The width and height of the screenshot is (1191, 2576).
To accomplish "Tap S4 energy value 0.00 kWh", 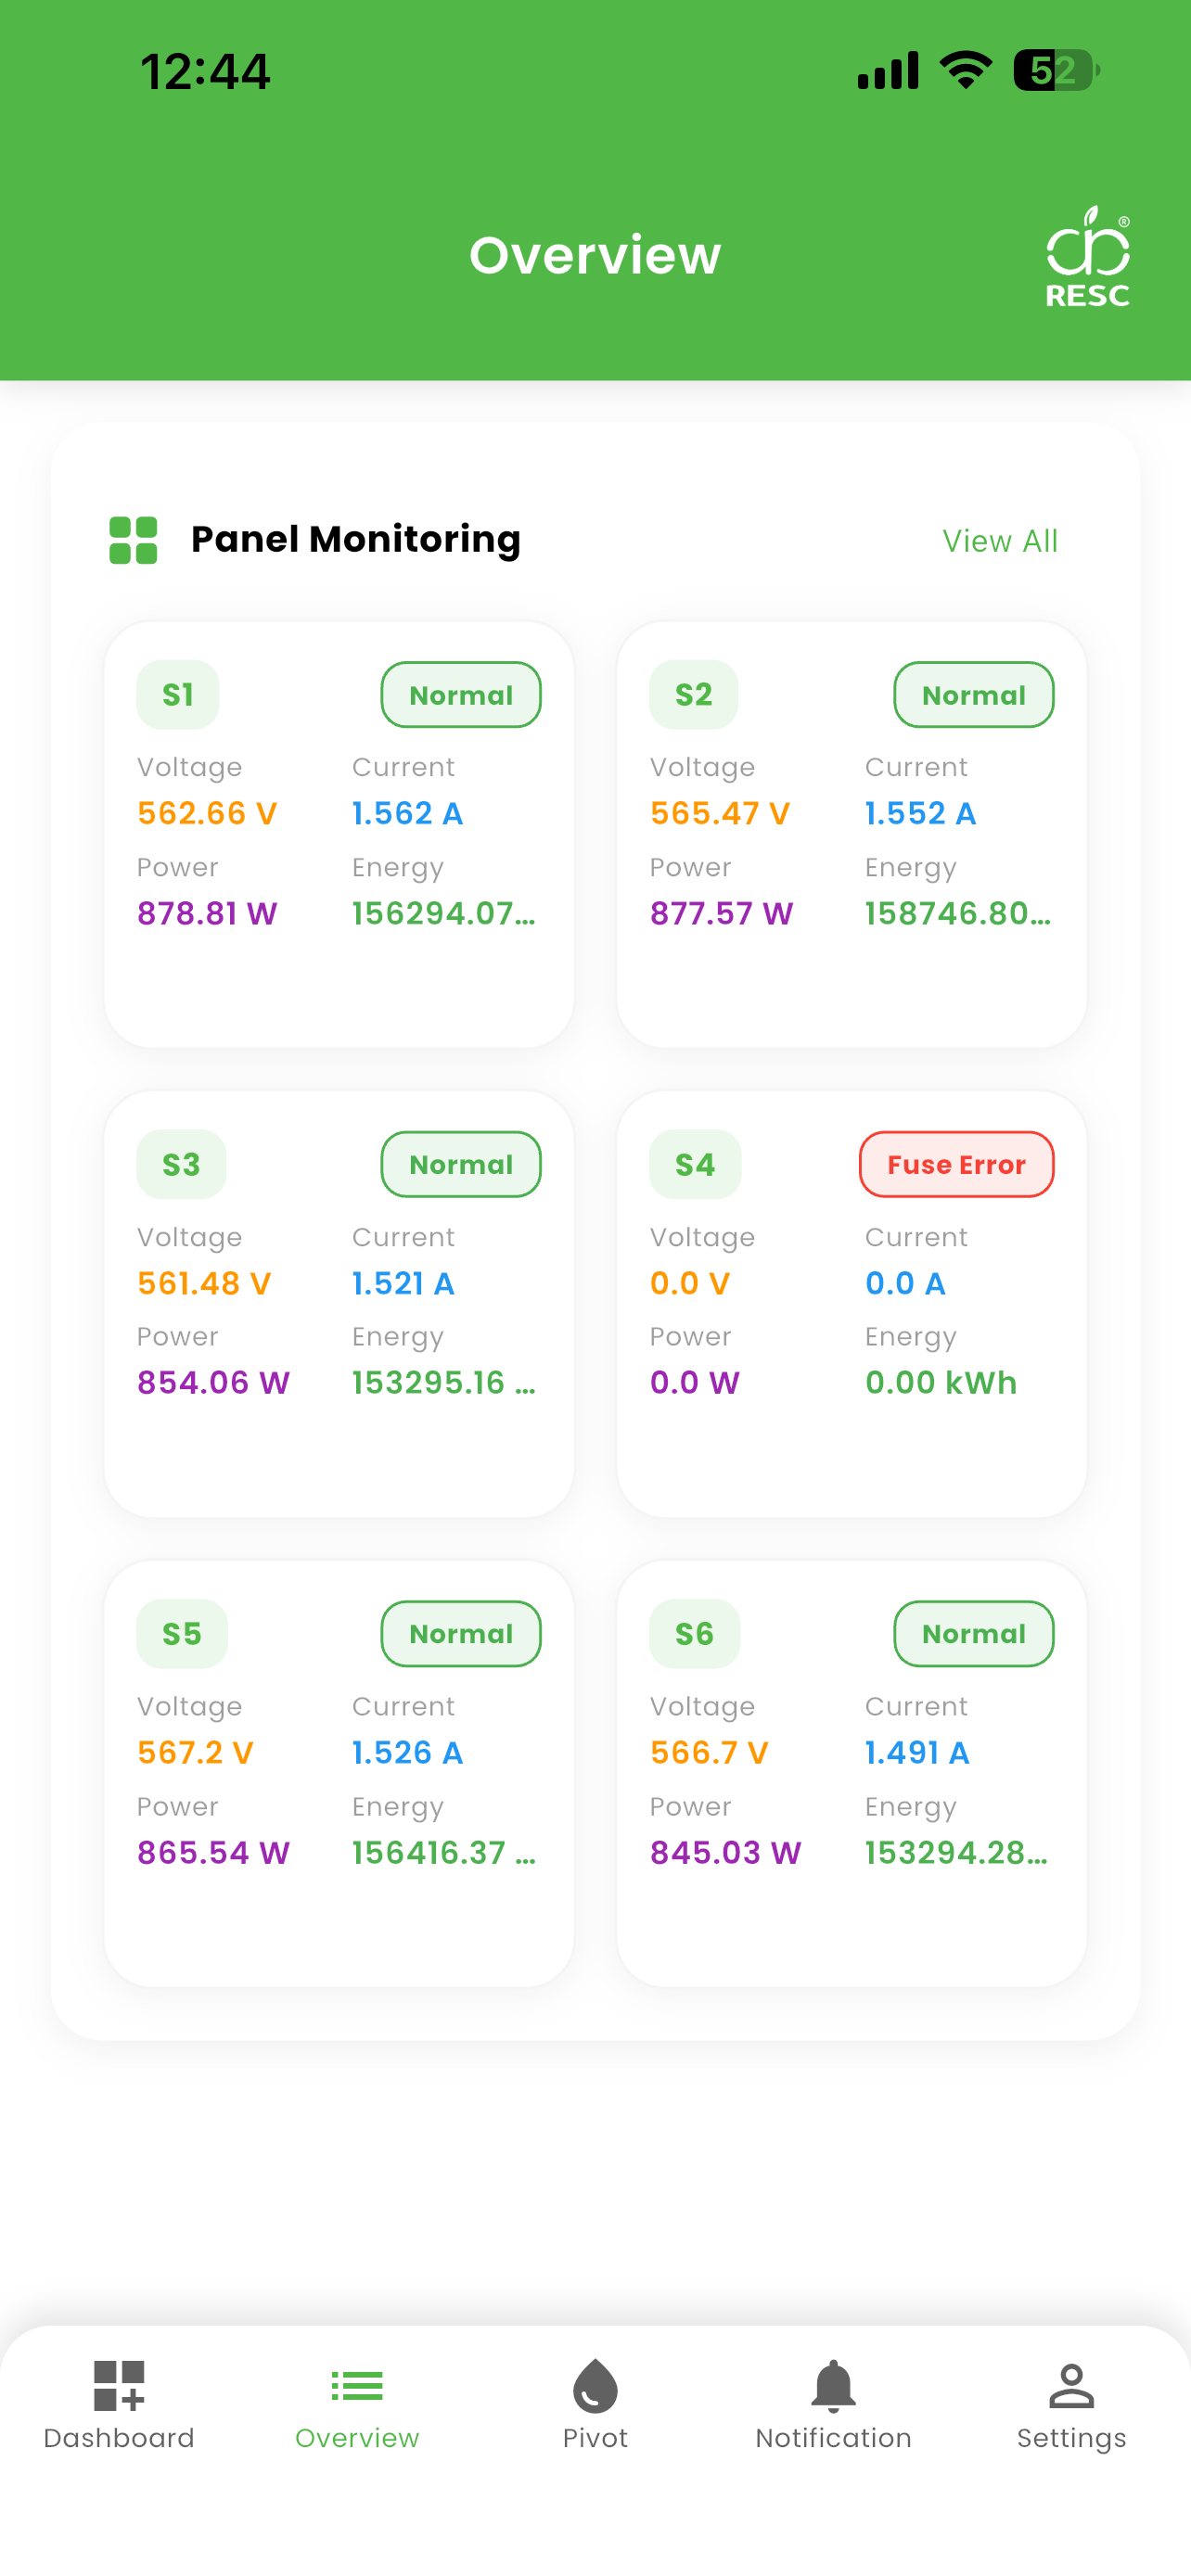I will 941,1383.
